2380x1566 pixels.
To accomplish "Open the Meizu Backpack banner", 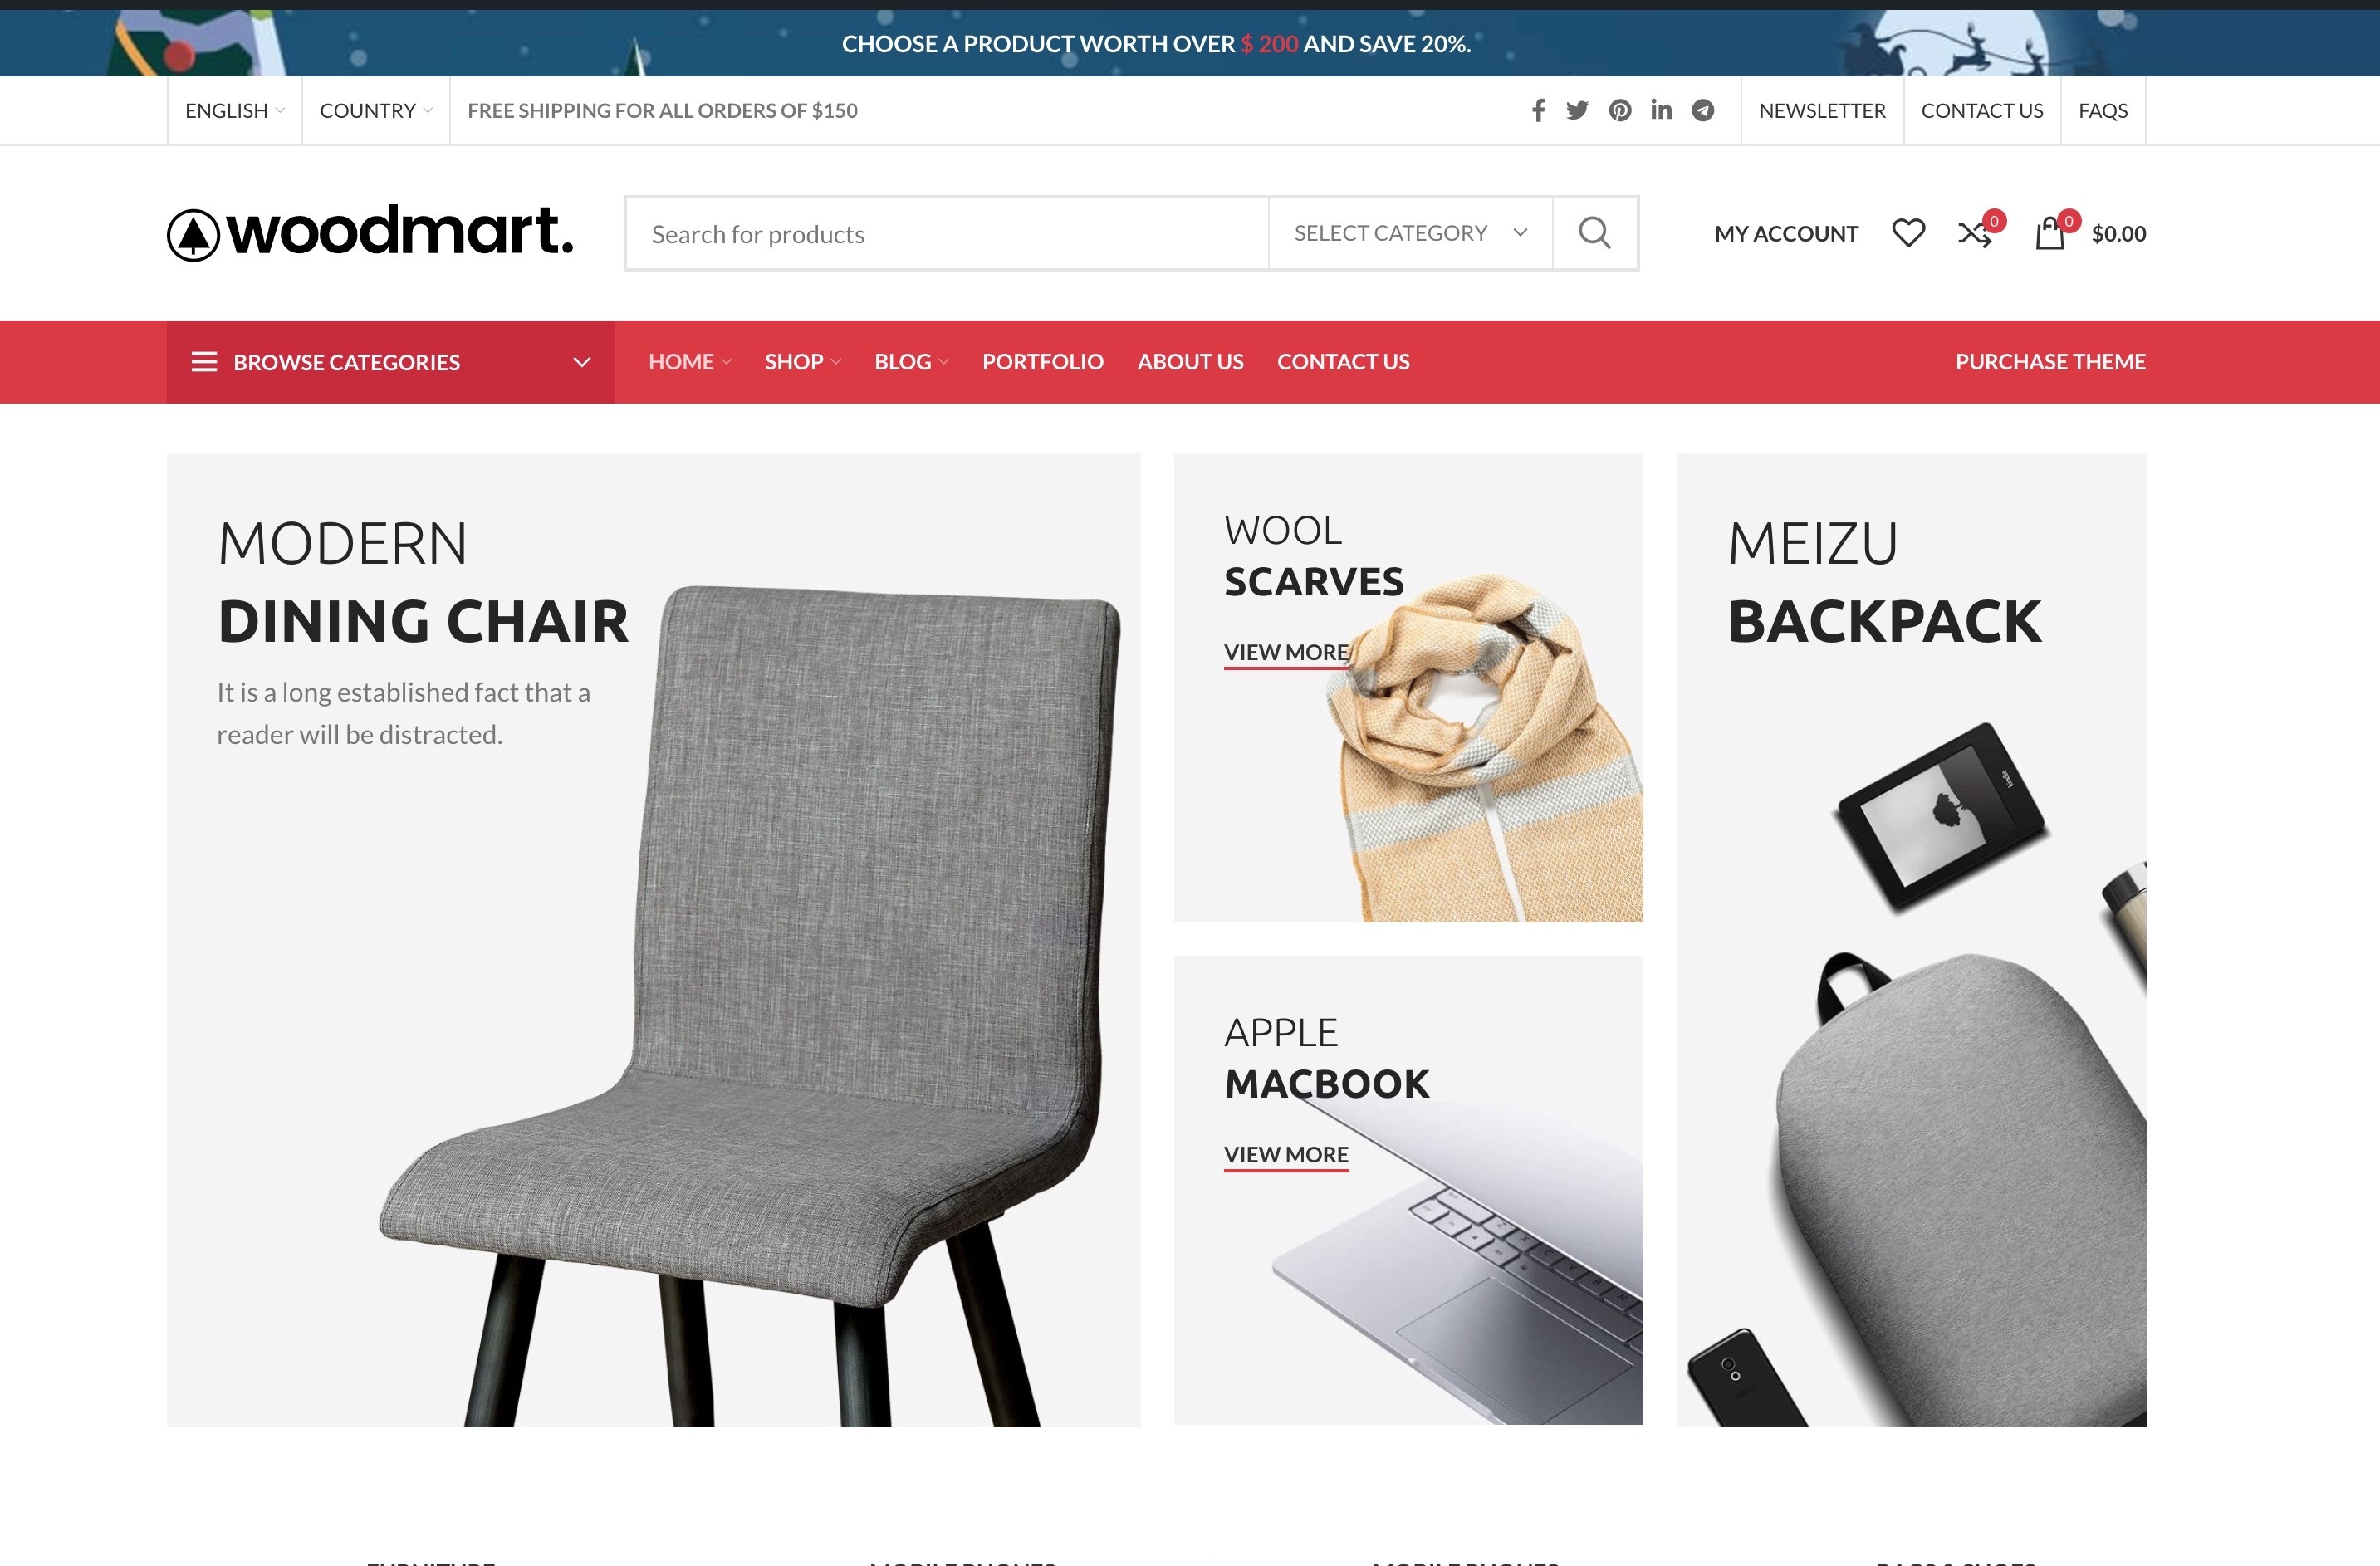I will point(1911,940).
